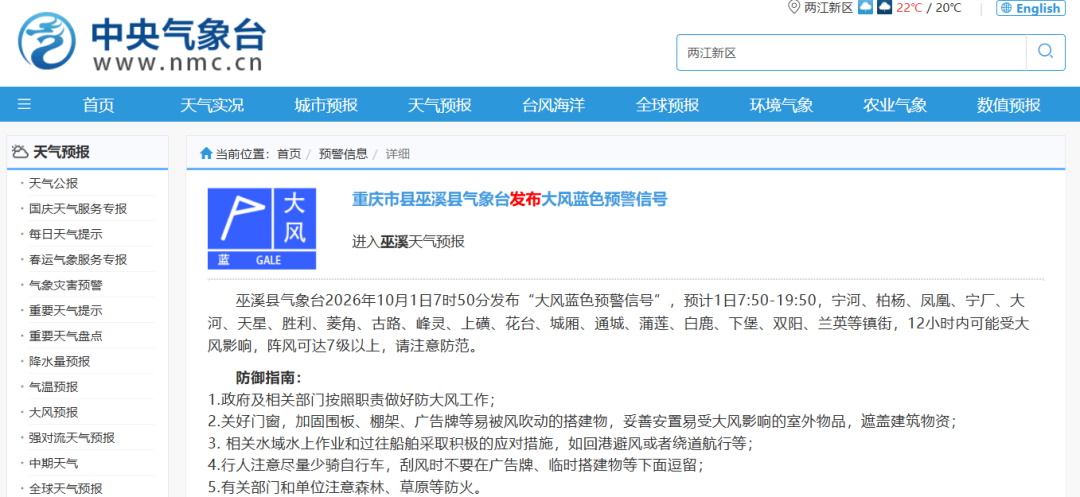Open 重要天气提示 in the sidebar
This screenshot has width=1080, height=497.
click(x=66, y=310)
